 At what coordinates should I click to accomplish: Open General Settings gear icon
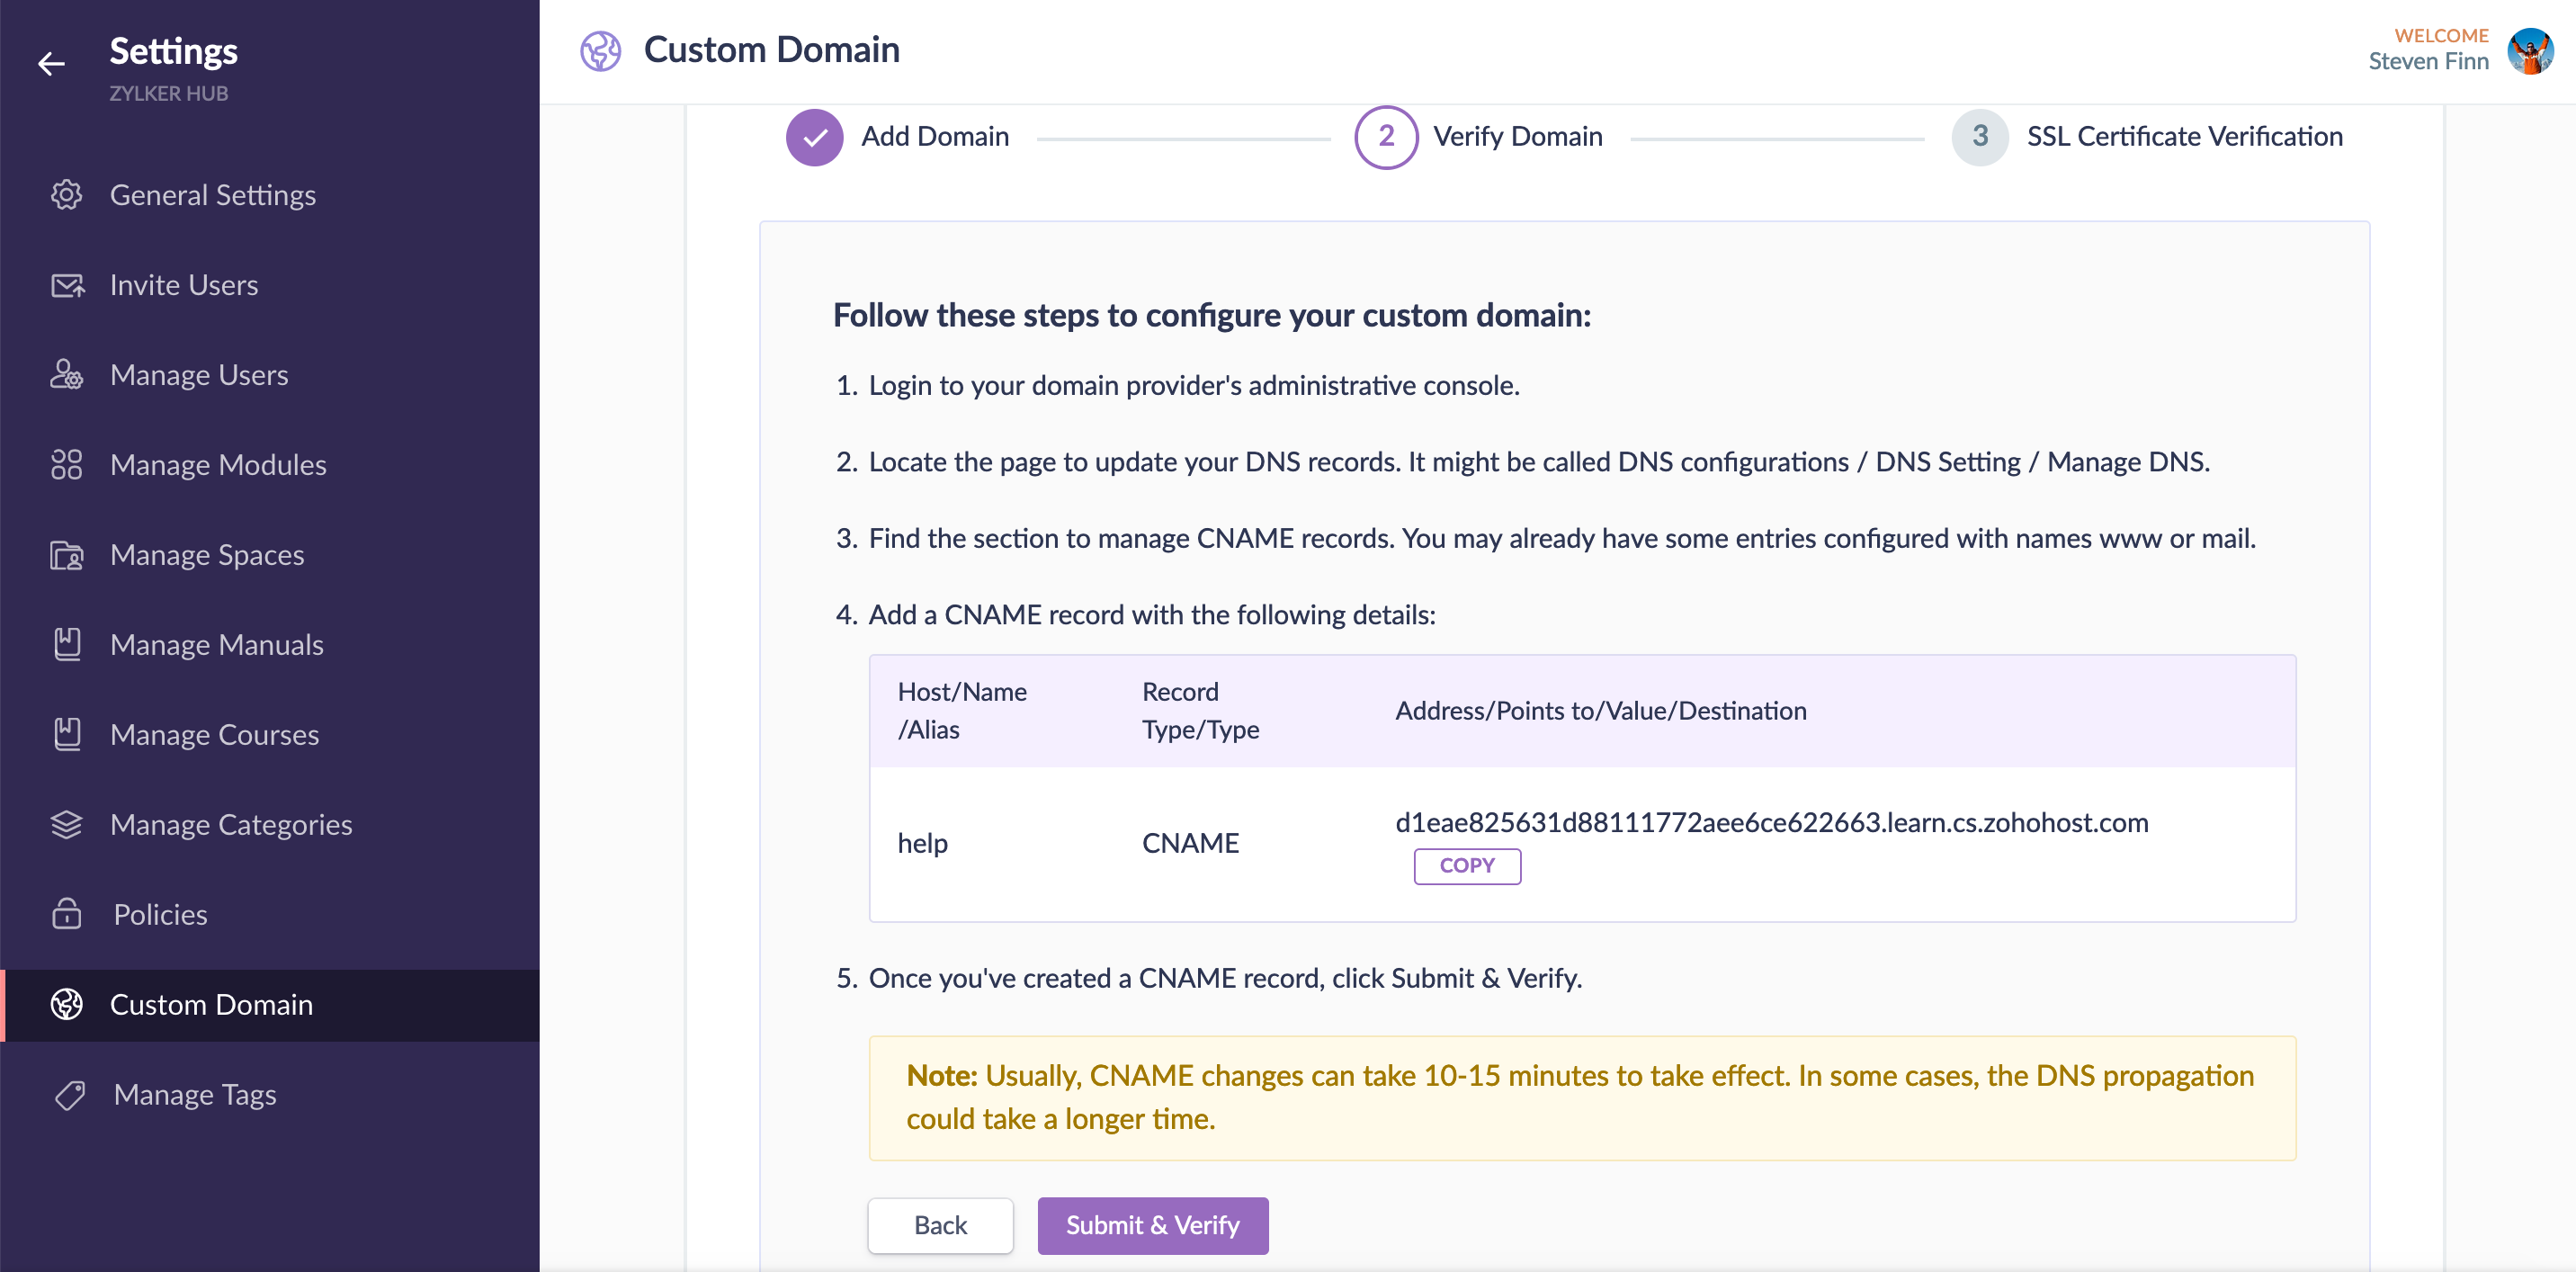pyautogui.click(x=66, y=195)
